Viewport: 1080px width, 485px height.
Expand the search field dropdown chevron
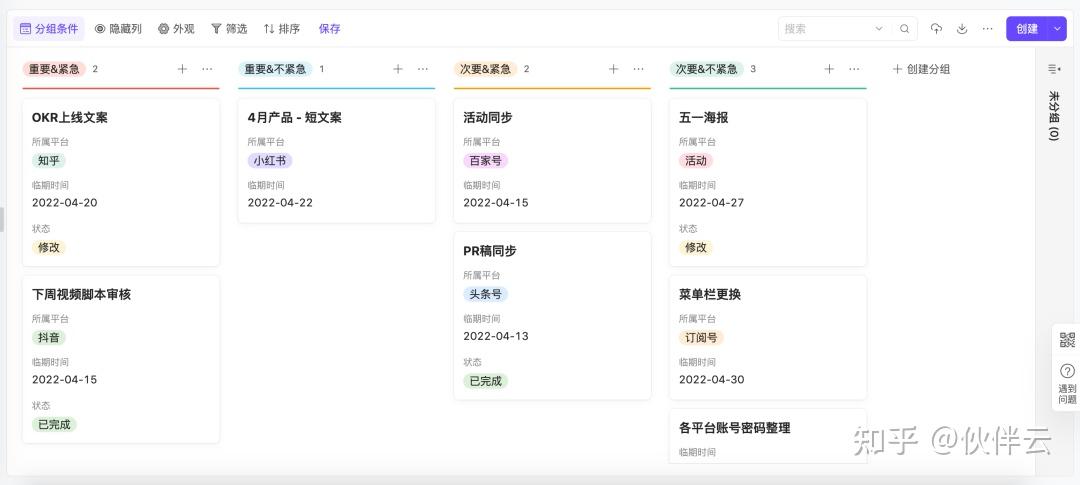point(879,29)
